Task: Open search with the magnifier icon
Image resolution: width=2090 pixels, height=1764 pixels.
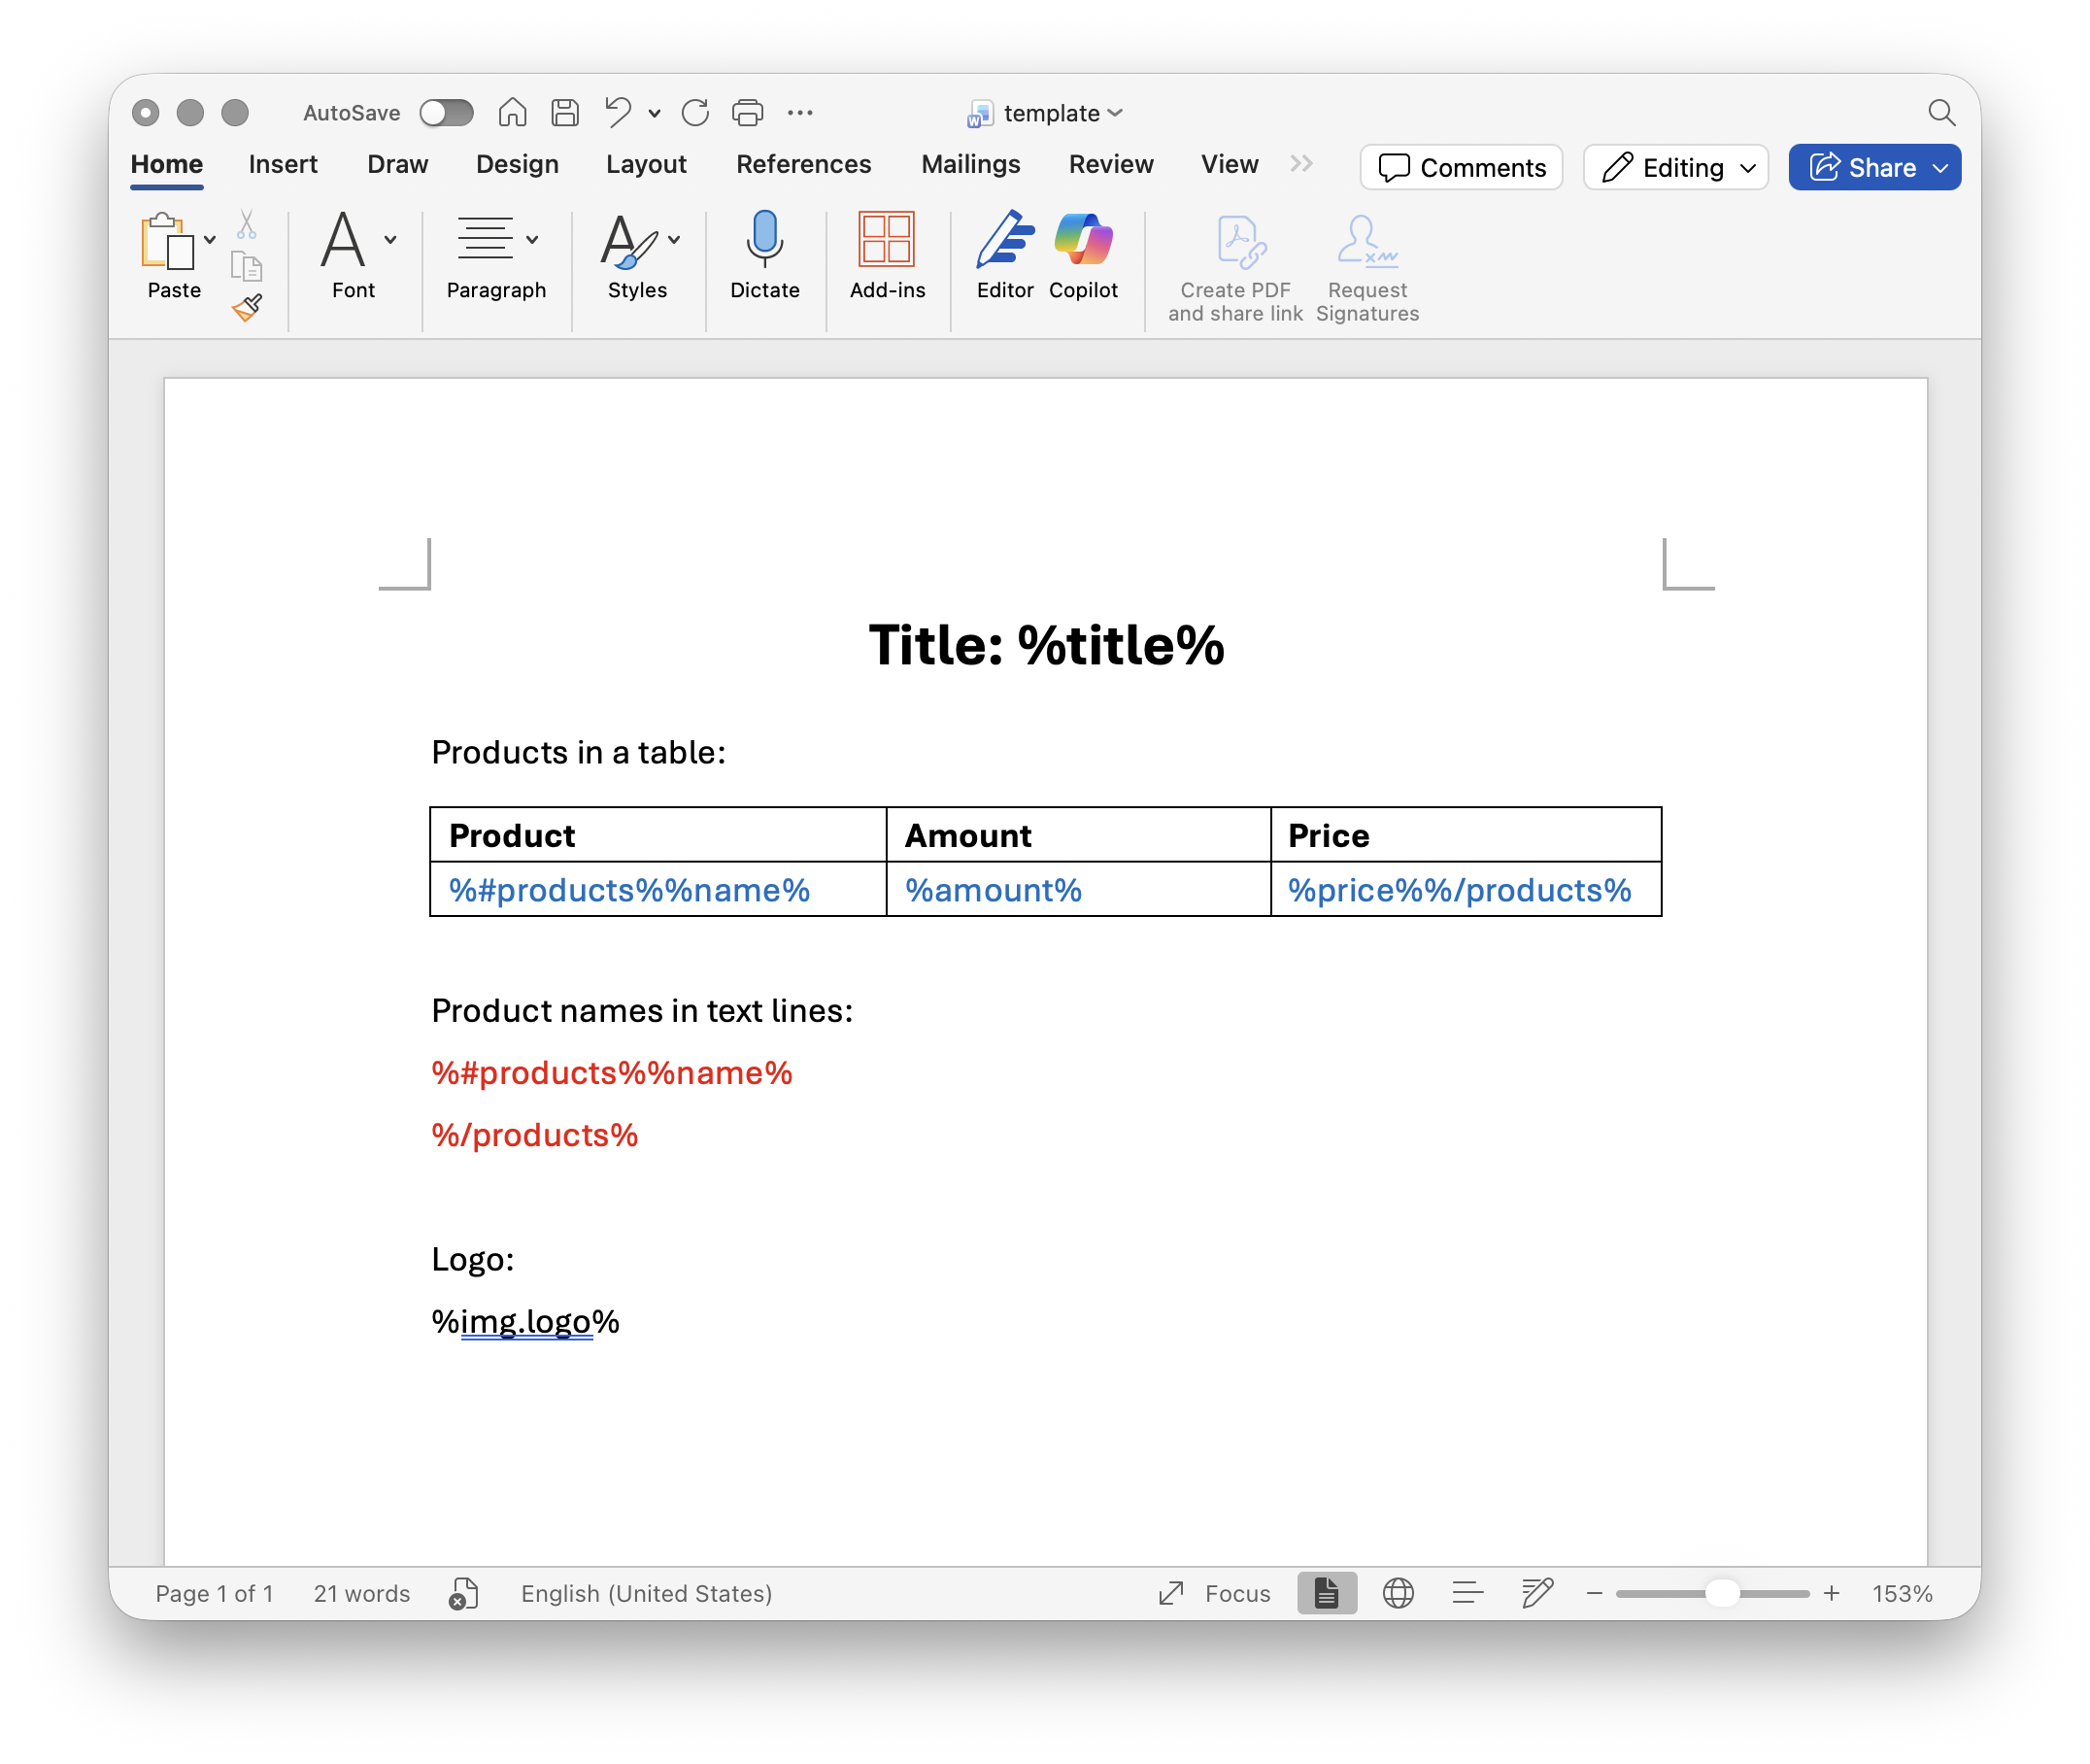Action: [1940, 113]
